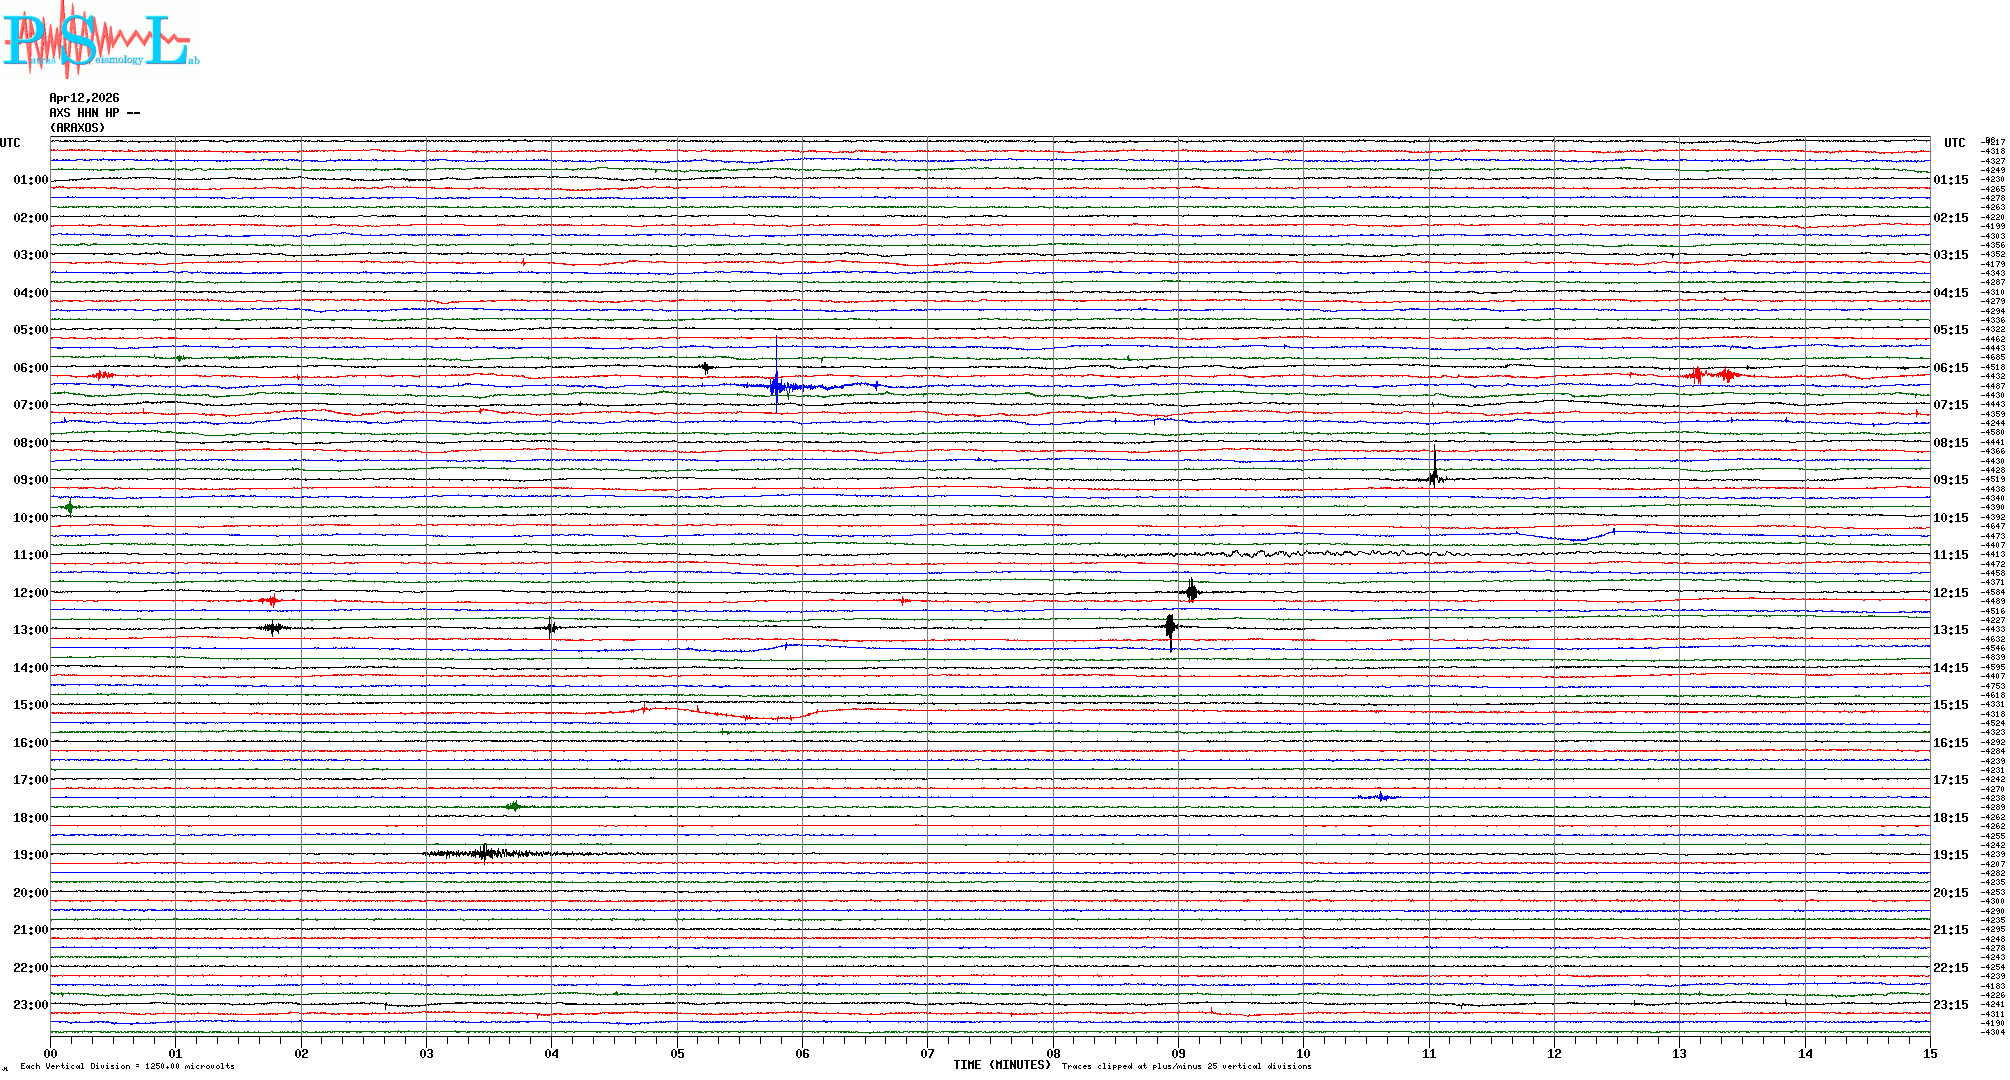Click the PSL Seismology Lab logo
The image size is (2010, 1080).
click(x=100, y=40)
